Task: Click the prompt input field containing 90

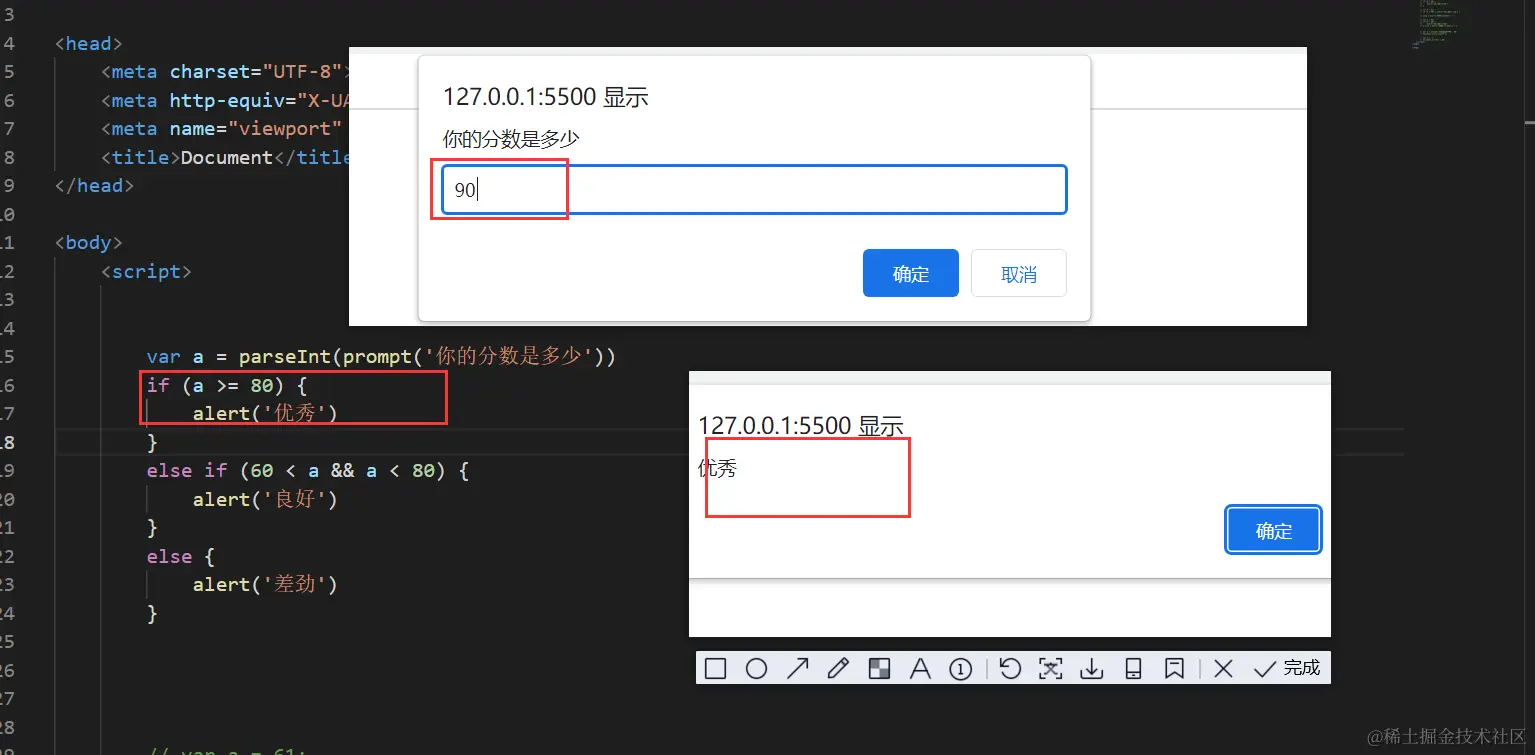Action: 755,190
